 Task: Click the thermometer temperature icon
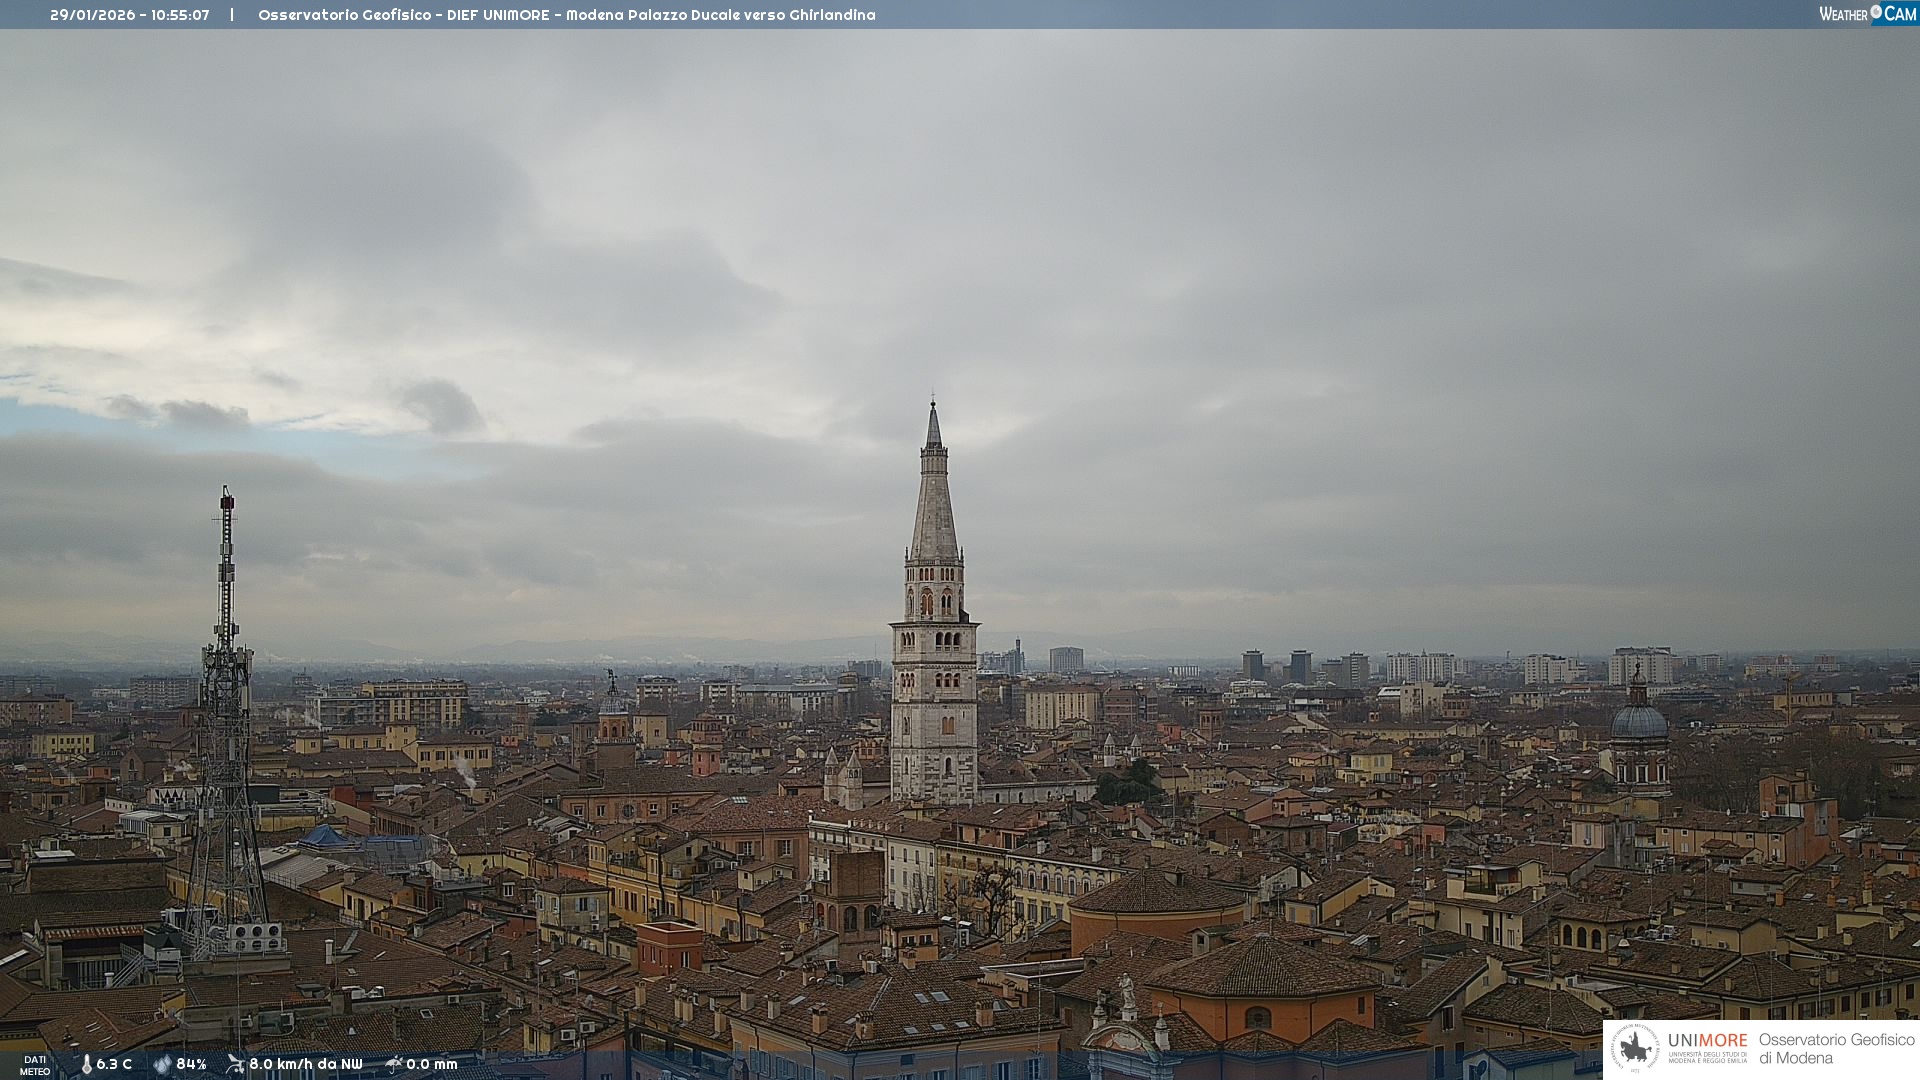[x=86, y=1064]
